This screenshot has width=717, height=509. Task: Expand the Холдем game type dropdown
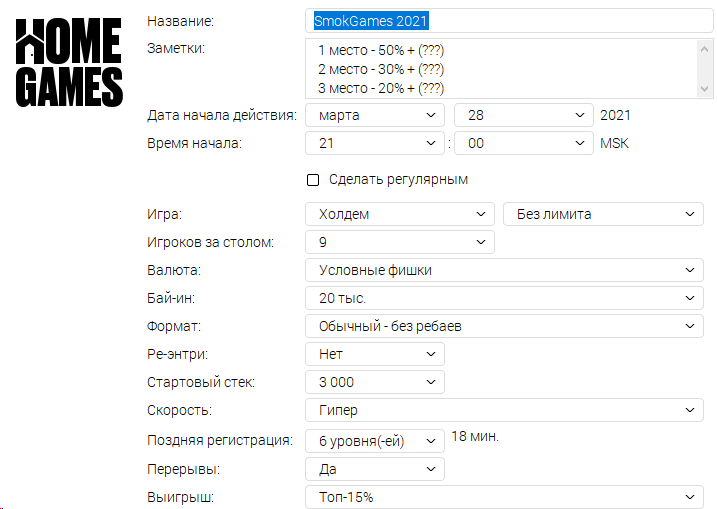(400, 214)
